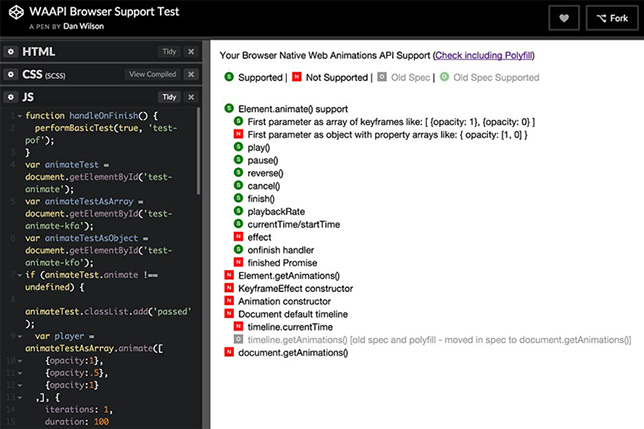View Compiled CSS
The image size is (644, 429).
tap(152, 74)
